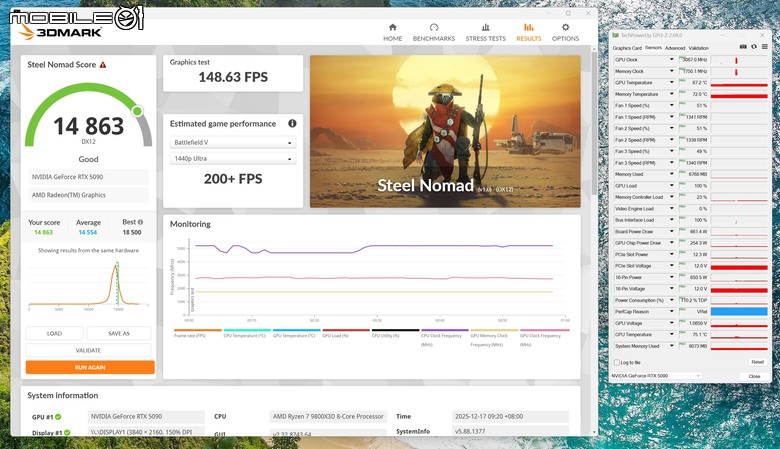
Task: Switch to the GPU-Z Advanced tab
Action: click(x=675, y=48)
